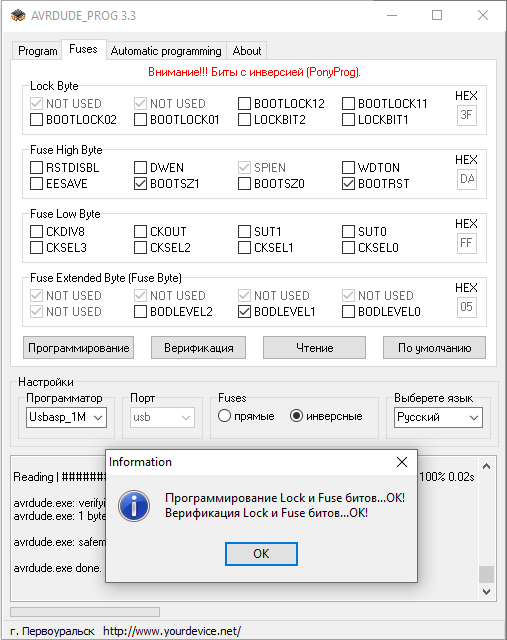Close the Information dialog with X icon
This screenshot has width=507, height=640.
tap(402, 462)
